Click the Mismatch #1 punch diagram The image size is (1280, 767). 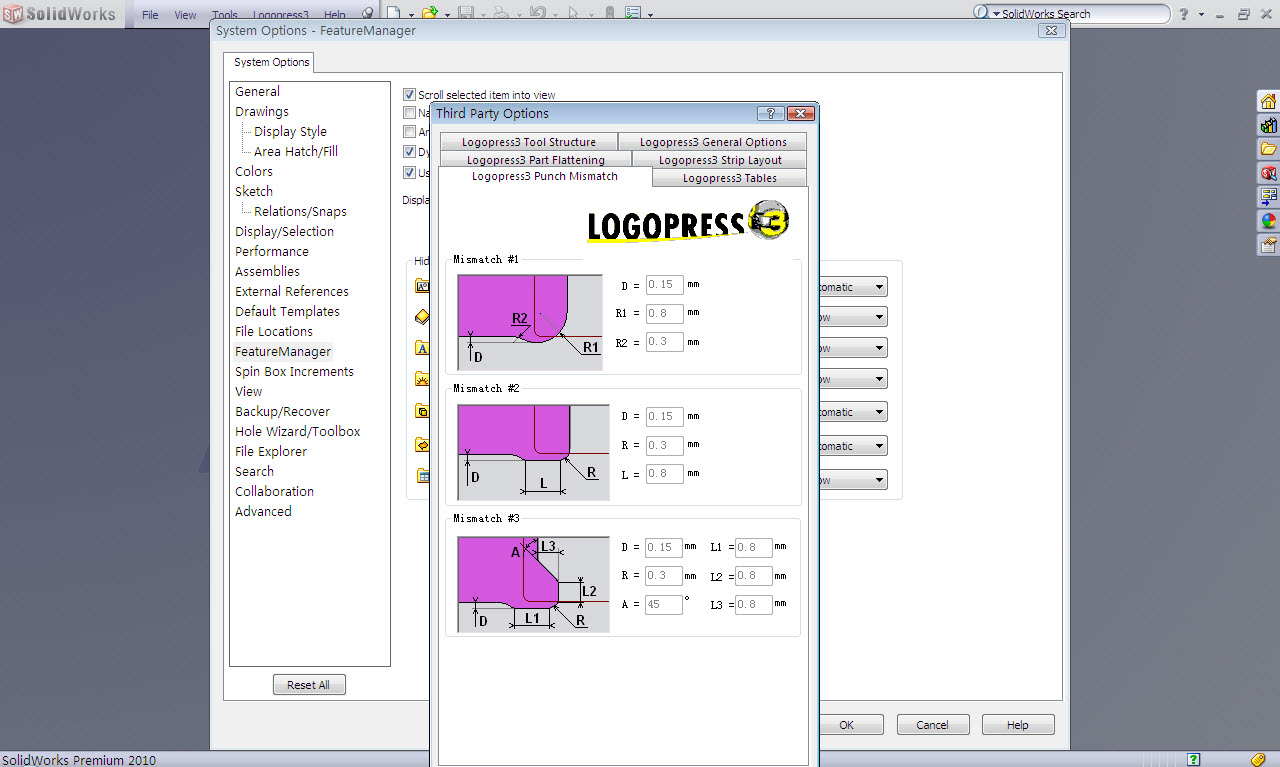[530, 322]
